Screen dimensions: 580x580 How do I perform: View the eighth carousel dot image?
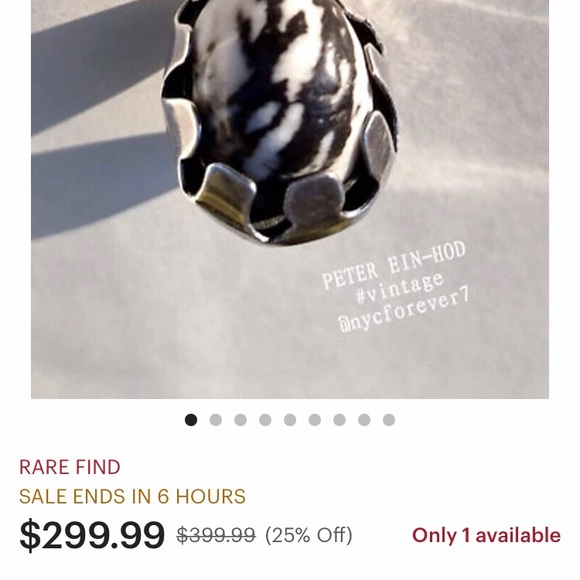(x=364, y=420)
